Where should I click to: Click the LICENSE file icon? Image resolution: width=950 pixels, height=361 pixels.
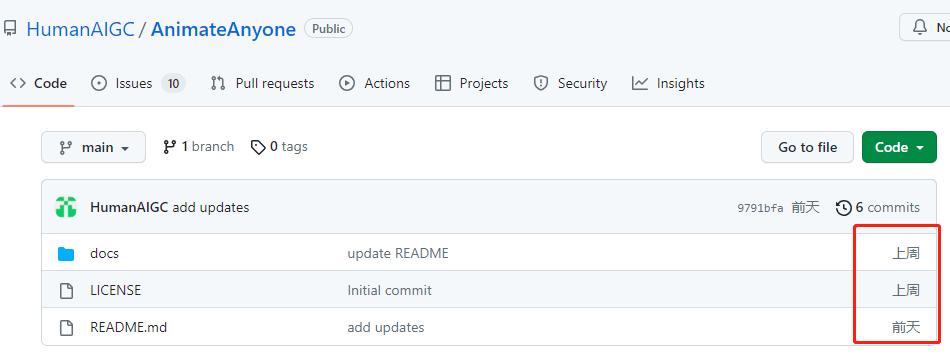click(66, 291)
